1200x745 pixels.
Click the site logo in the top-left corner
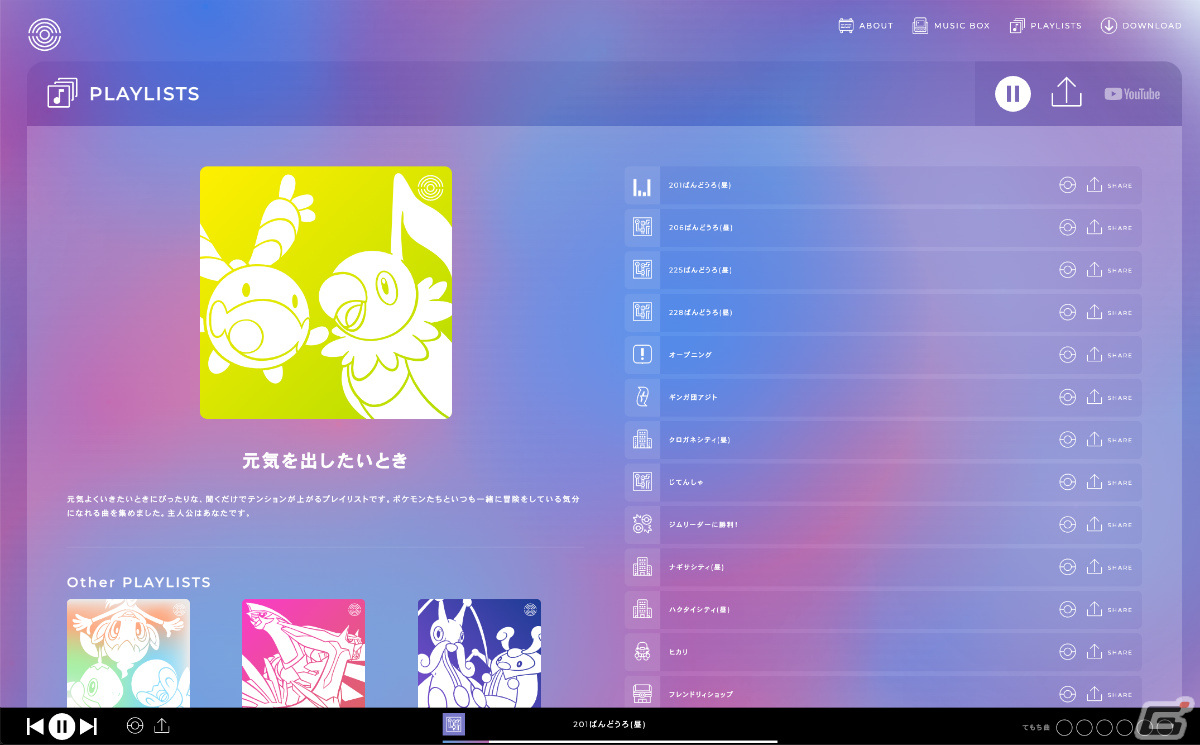click(44, 35)
